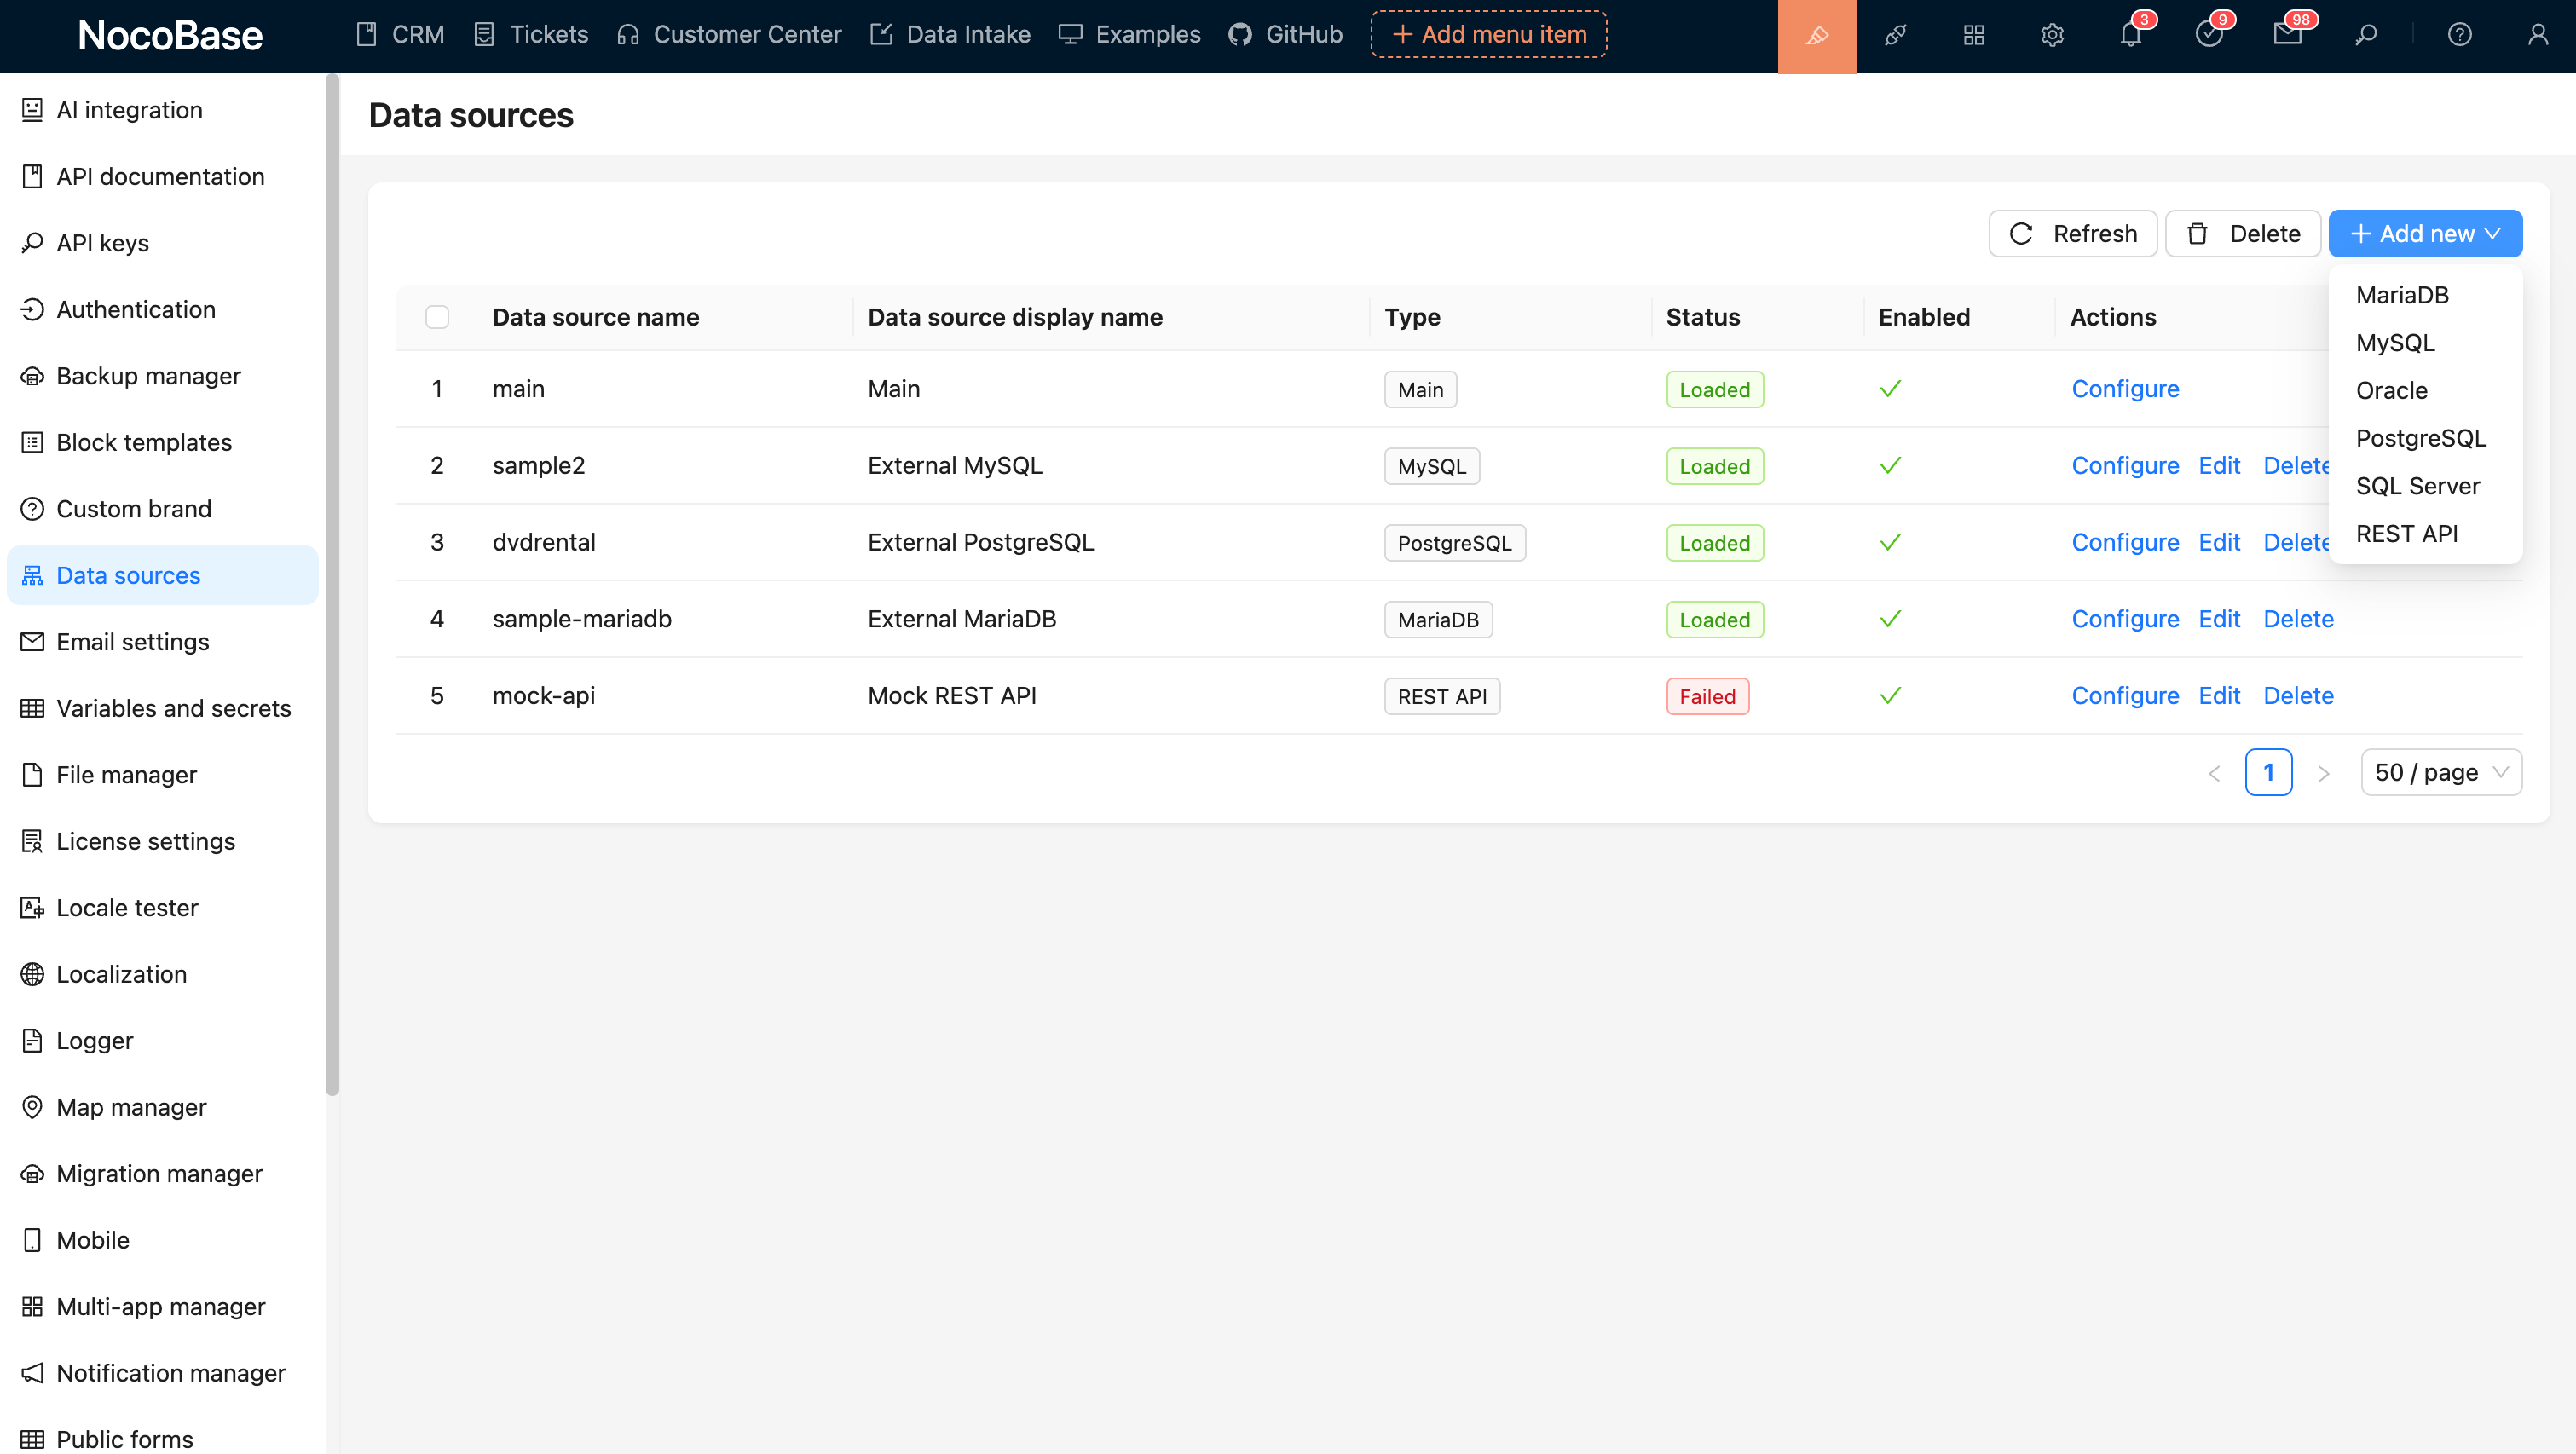Image resolution: width=2576 pixels, height=1454 pixels.
Task: Click the toolbar Delete button
Action: [x=2243, y=234]
